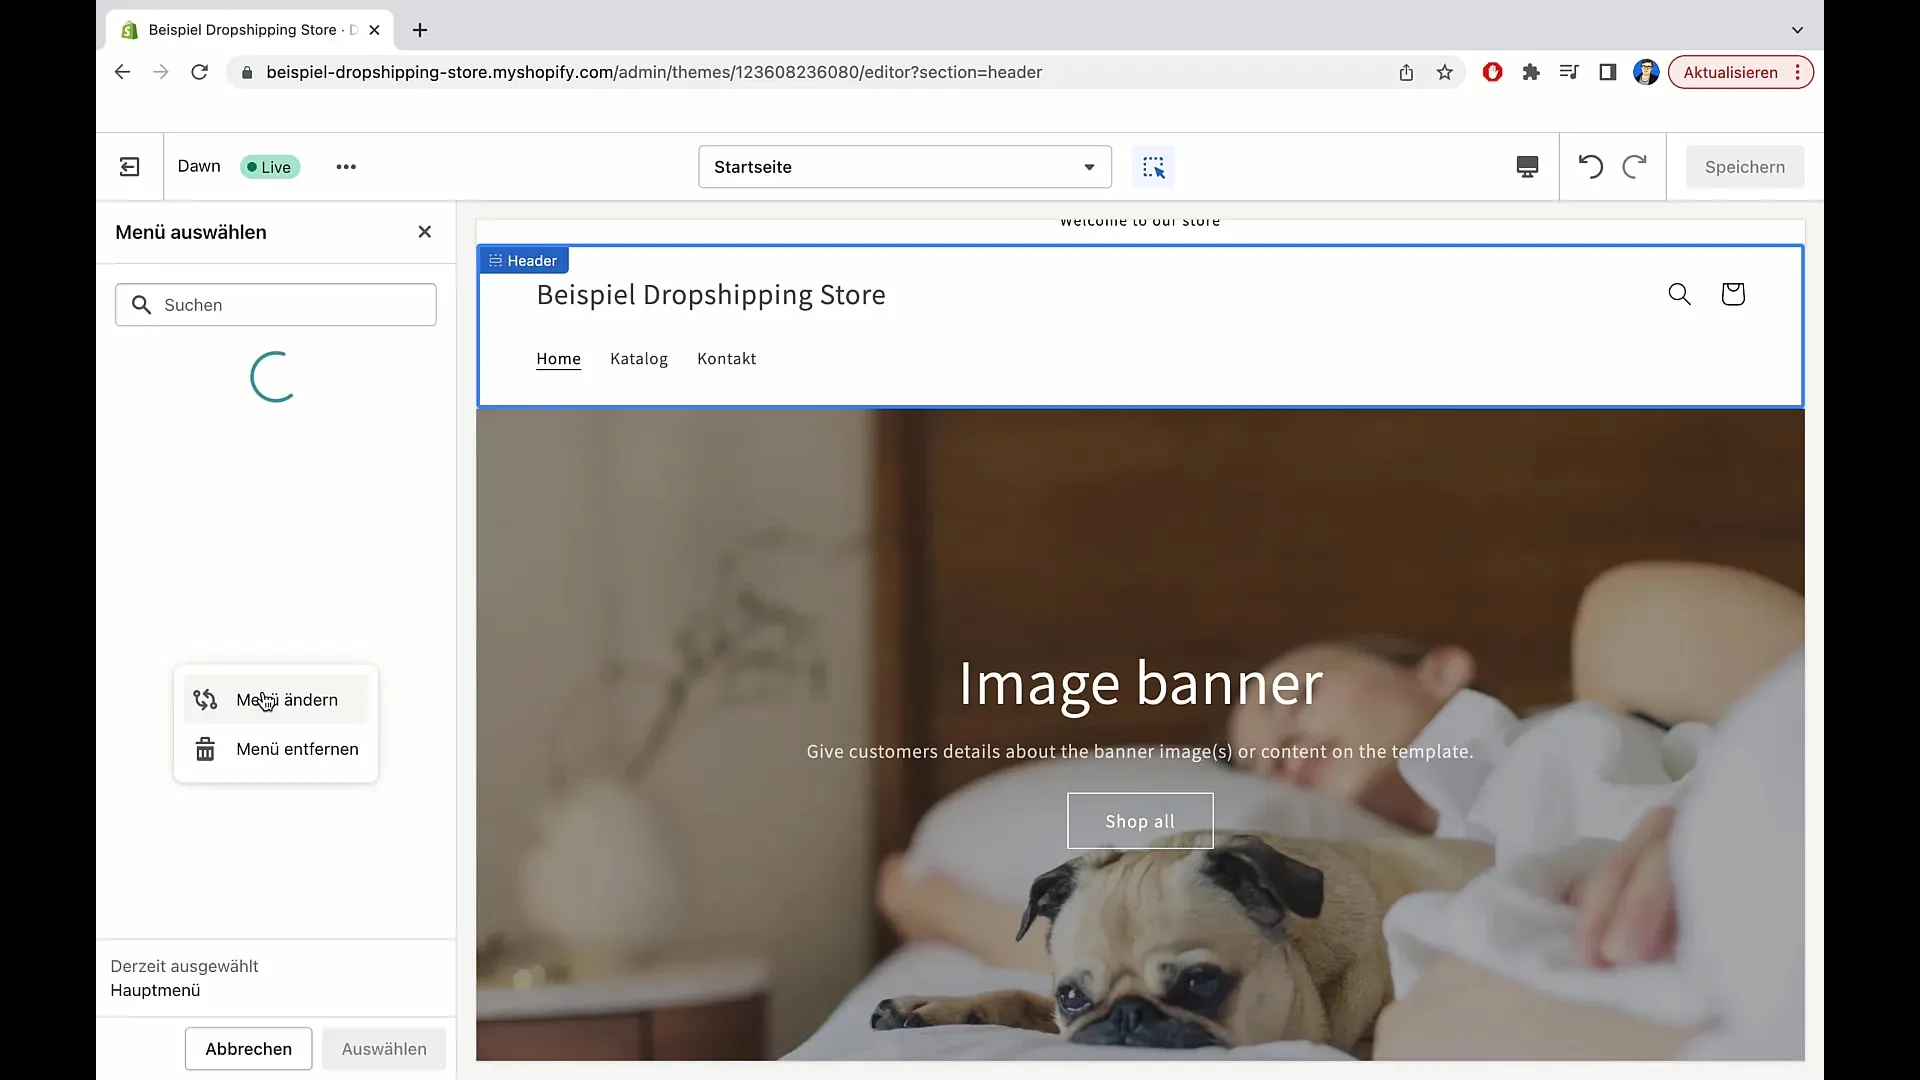Click the disabled Auswählen button
Screen dimensions: 1920x1080
(x=384, y=1049)
